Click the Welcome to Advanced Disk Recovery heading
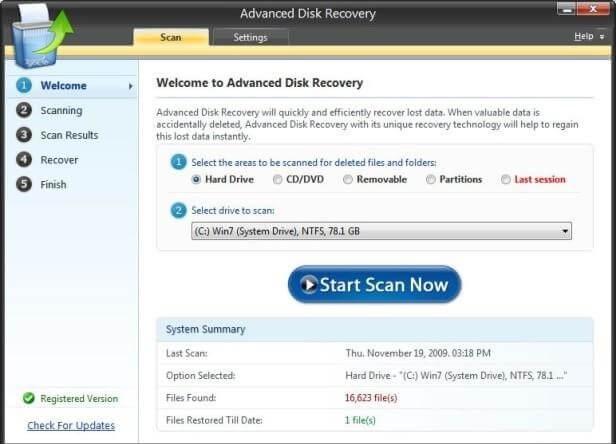Image resolution: width=616 pixels, height=444 pixels. pyautogui.click(x=260, y=83)
